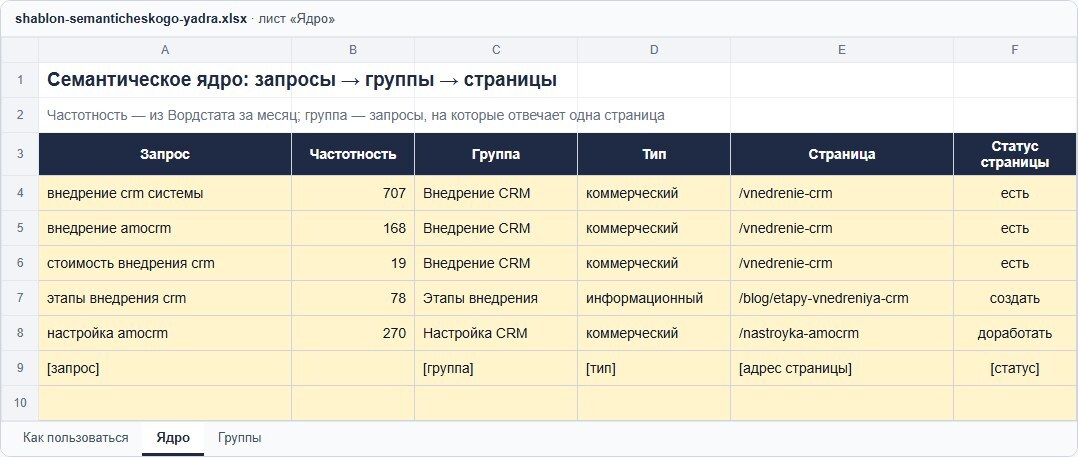Open the «Группы» sheet tab

[x=239, y=438]
